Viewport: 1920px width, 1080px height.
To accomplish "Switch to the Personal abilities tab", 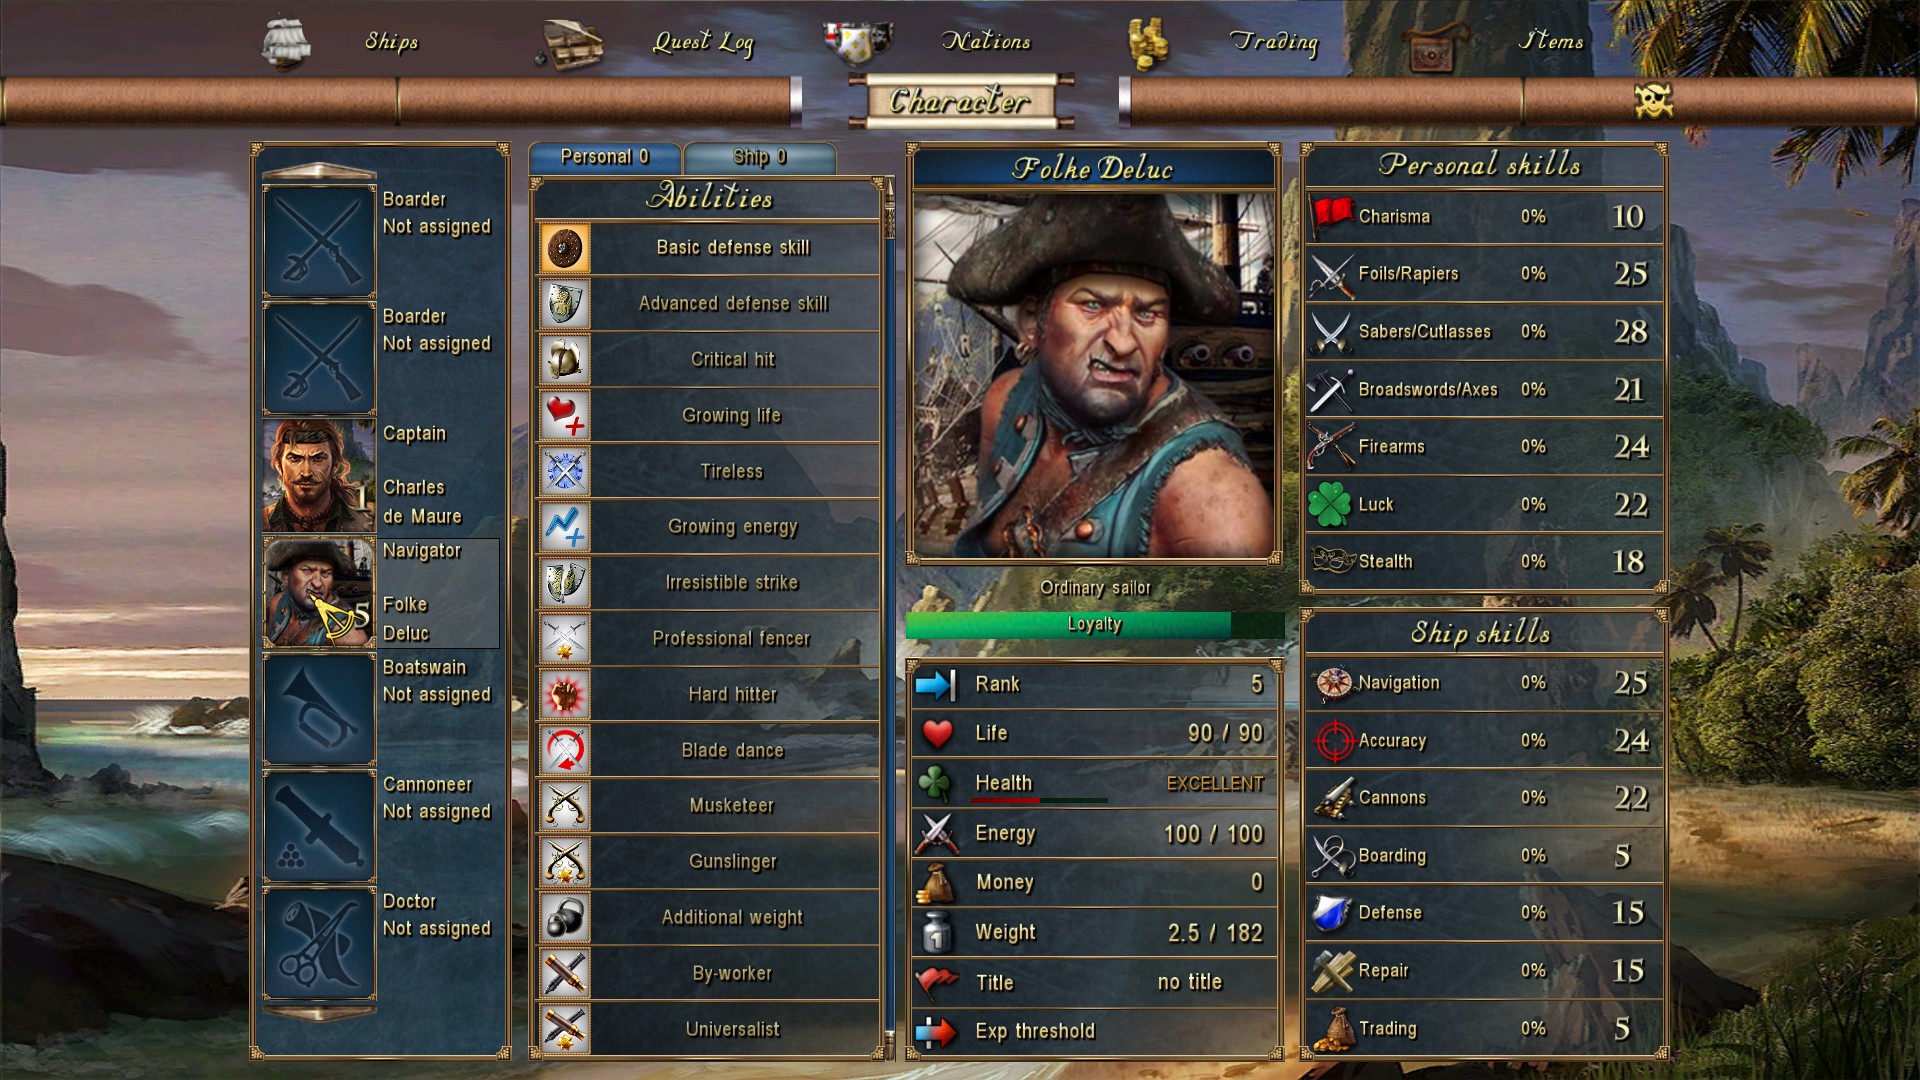I will pyautogui.click(x=605, y=157).
